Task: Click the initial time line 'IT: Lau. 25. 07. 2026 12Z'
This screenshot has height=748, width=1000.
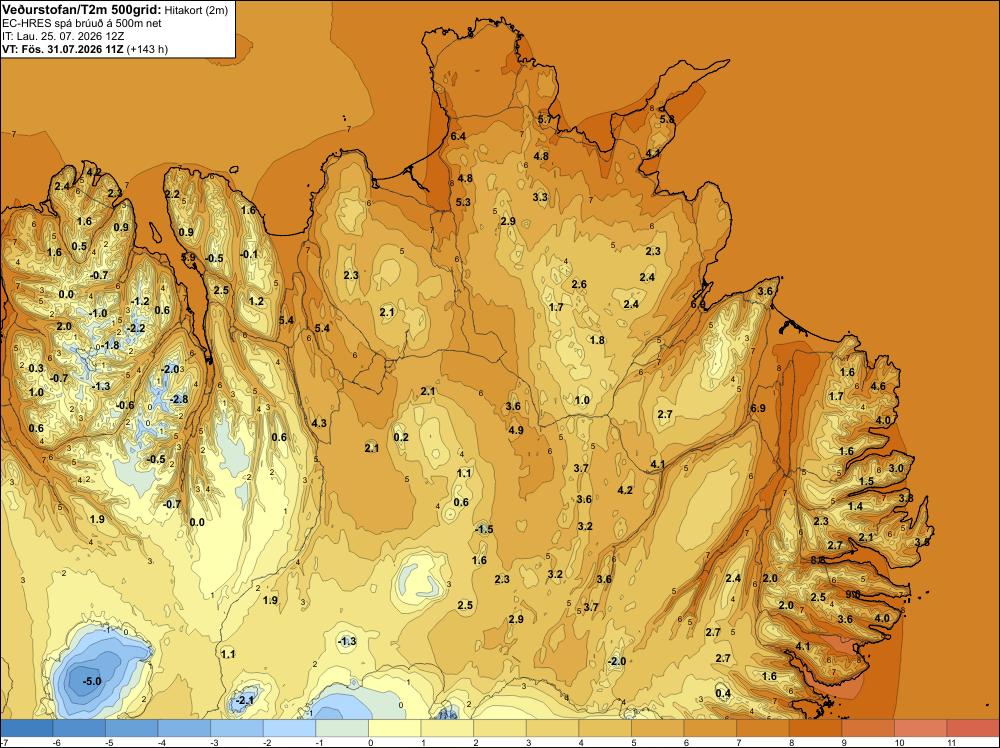Action: tap(63, 36)
